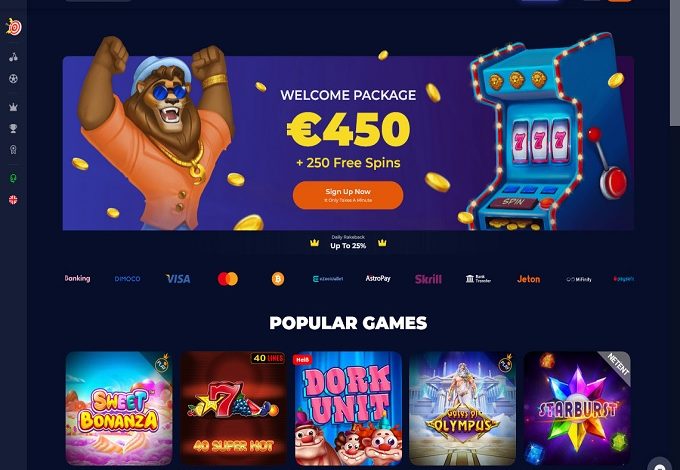Open the green headset support icon
680x470 pixels.
13,178
